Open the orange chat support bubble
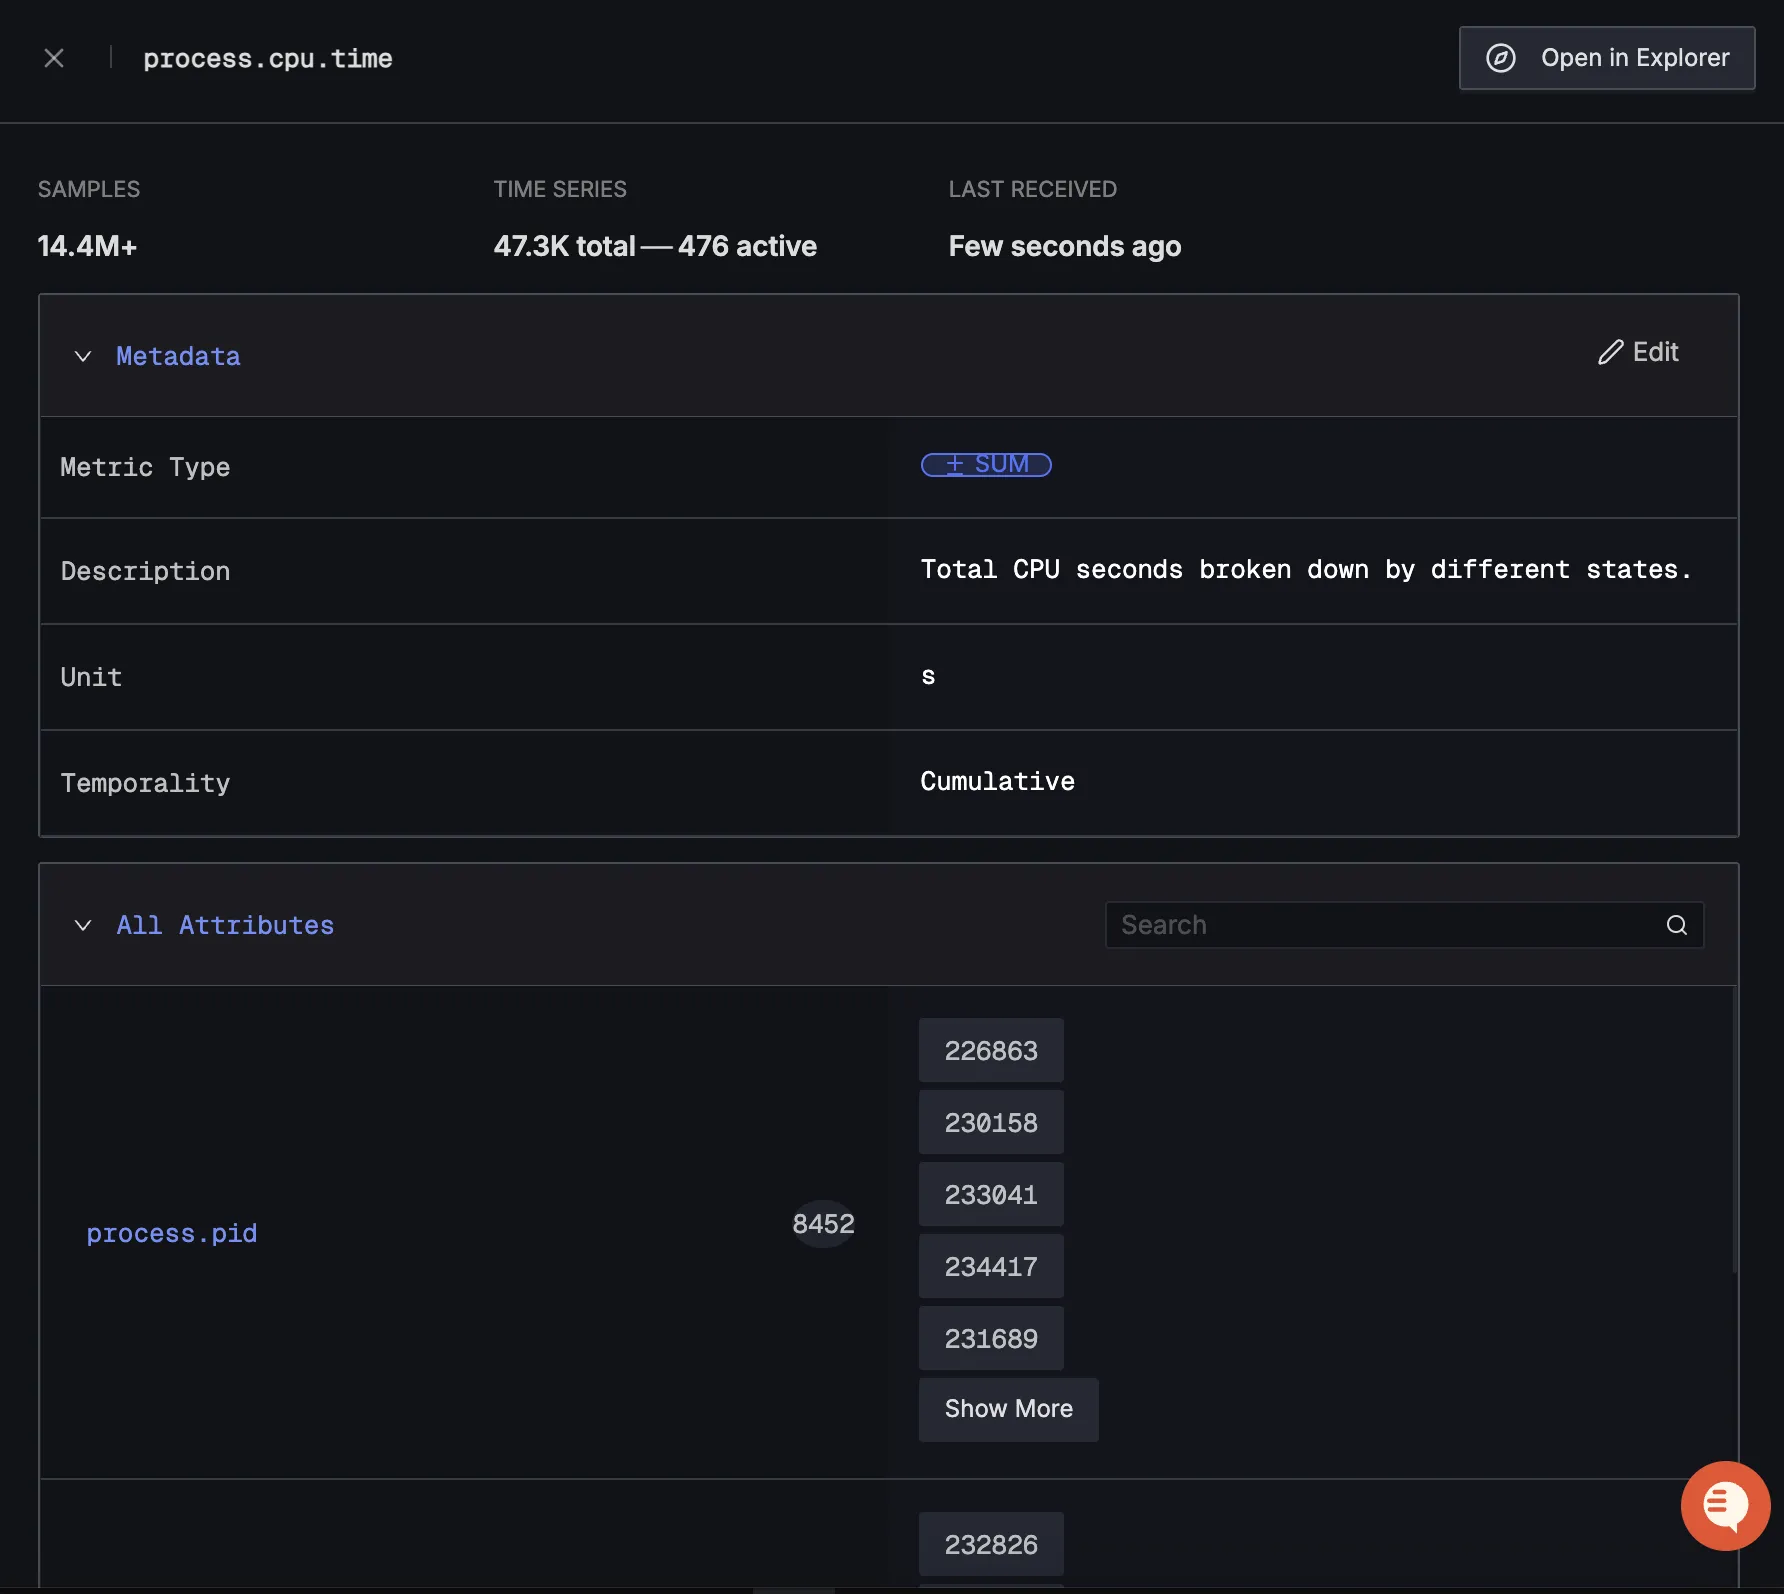Viewport: 1784px width, 1594px height. [x=1724, y=1505]
